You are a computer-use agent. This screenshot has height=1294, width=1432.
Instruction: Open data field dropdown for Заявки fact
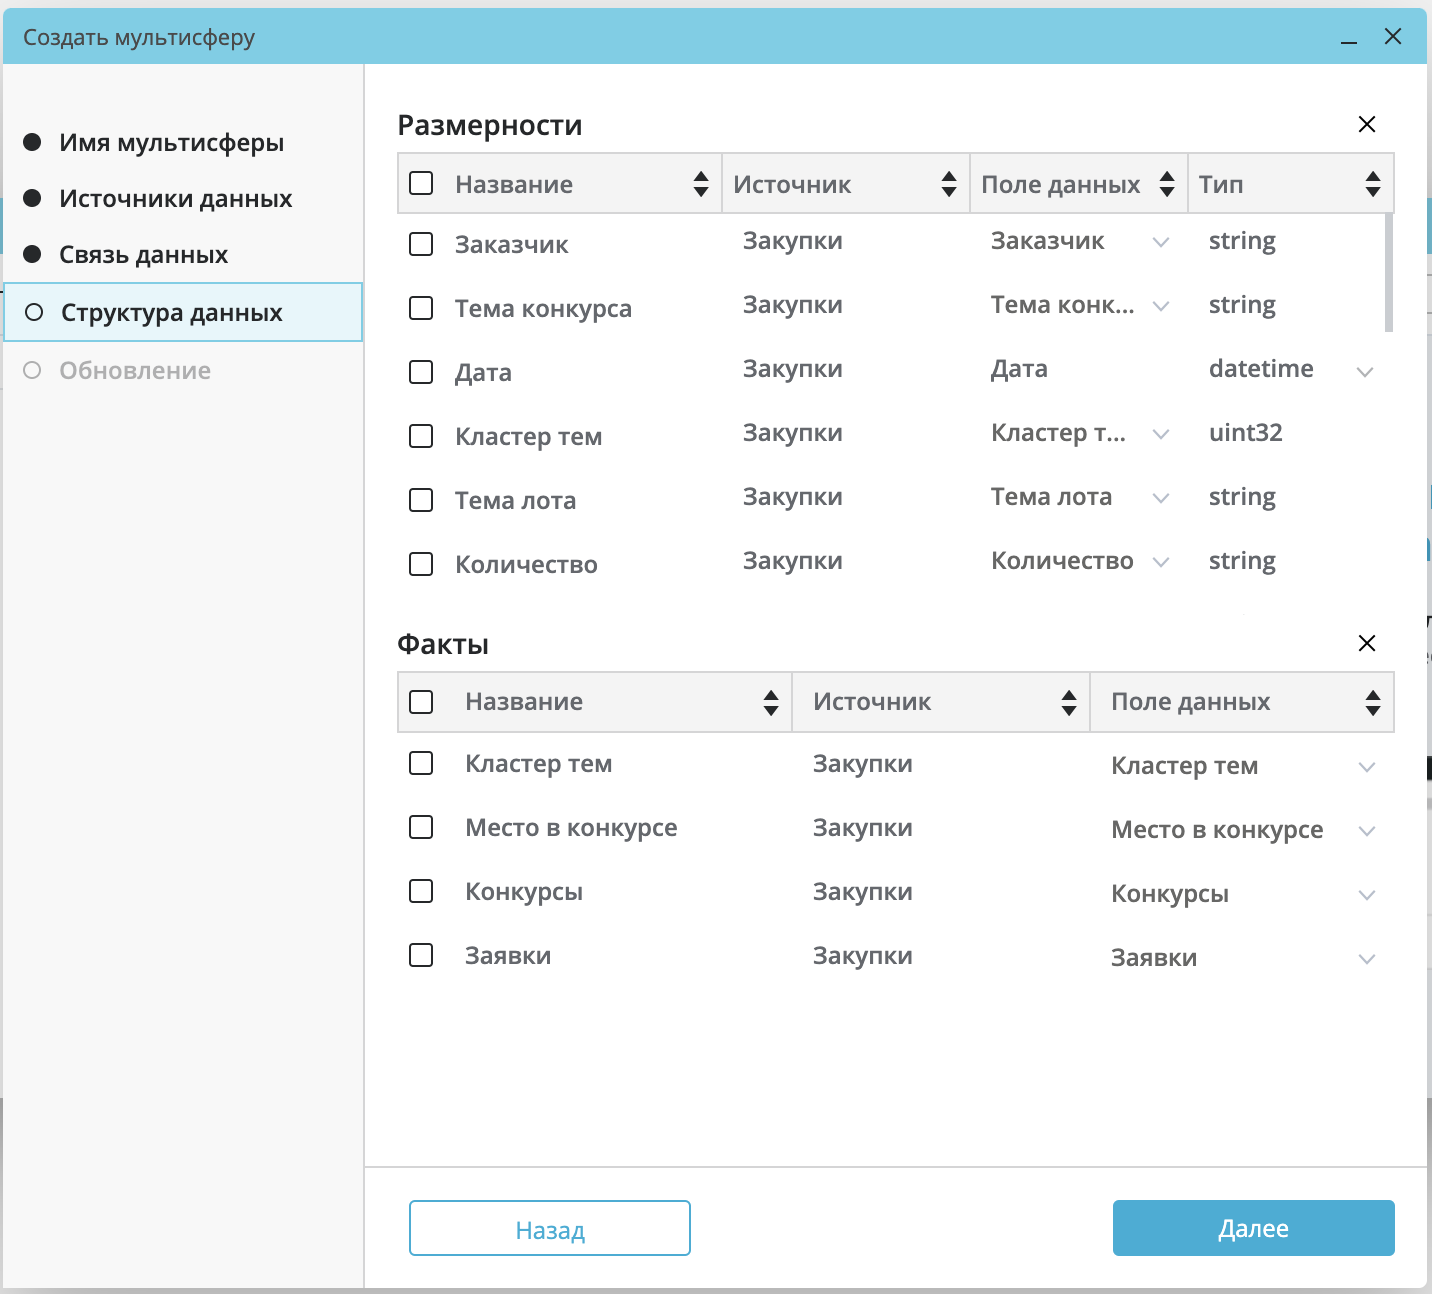pyautogui.click(x=1366, y=959)
